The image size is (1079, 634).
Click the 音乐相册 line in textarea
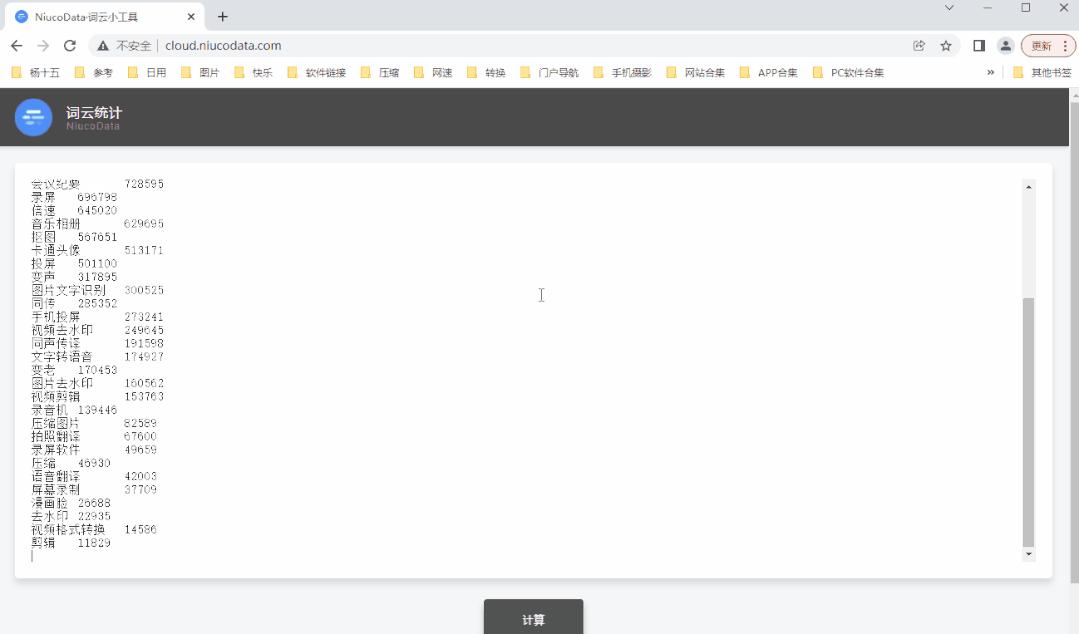pyautogui.click(x=98, y=224)
